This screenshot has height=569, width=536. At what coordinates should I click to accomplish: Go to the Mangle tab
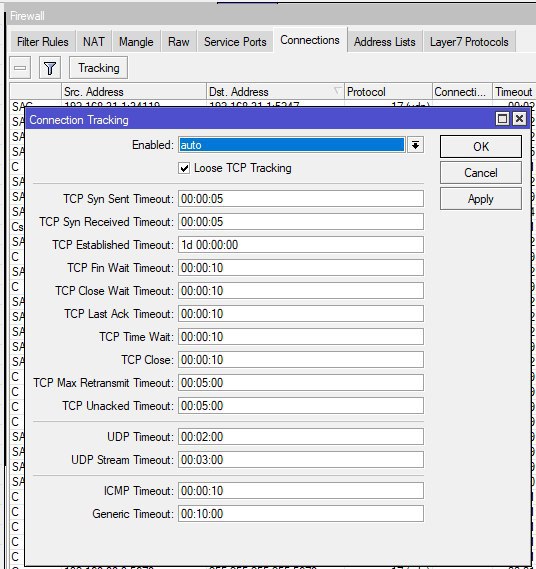pyautogui.click(x=136, y=42)
